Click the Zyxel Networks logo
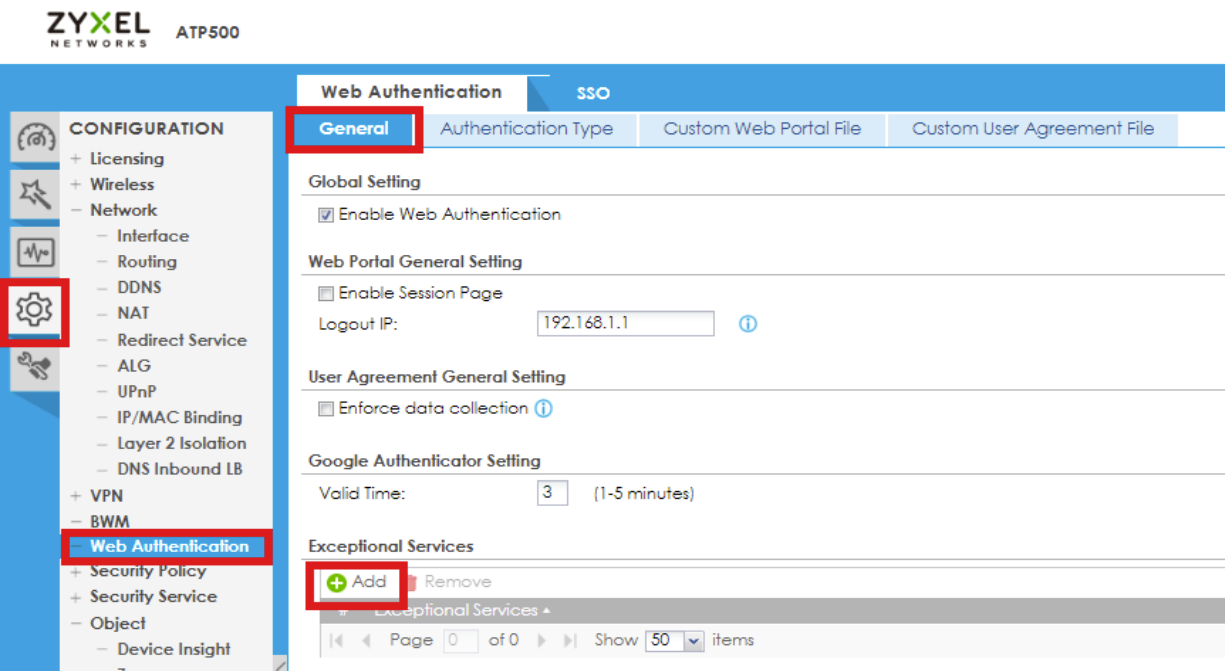Image resolution: width=1225 pixels, height=671 pixels. tap(98, 30)
